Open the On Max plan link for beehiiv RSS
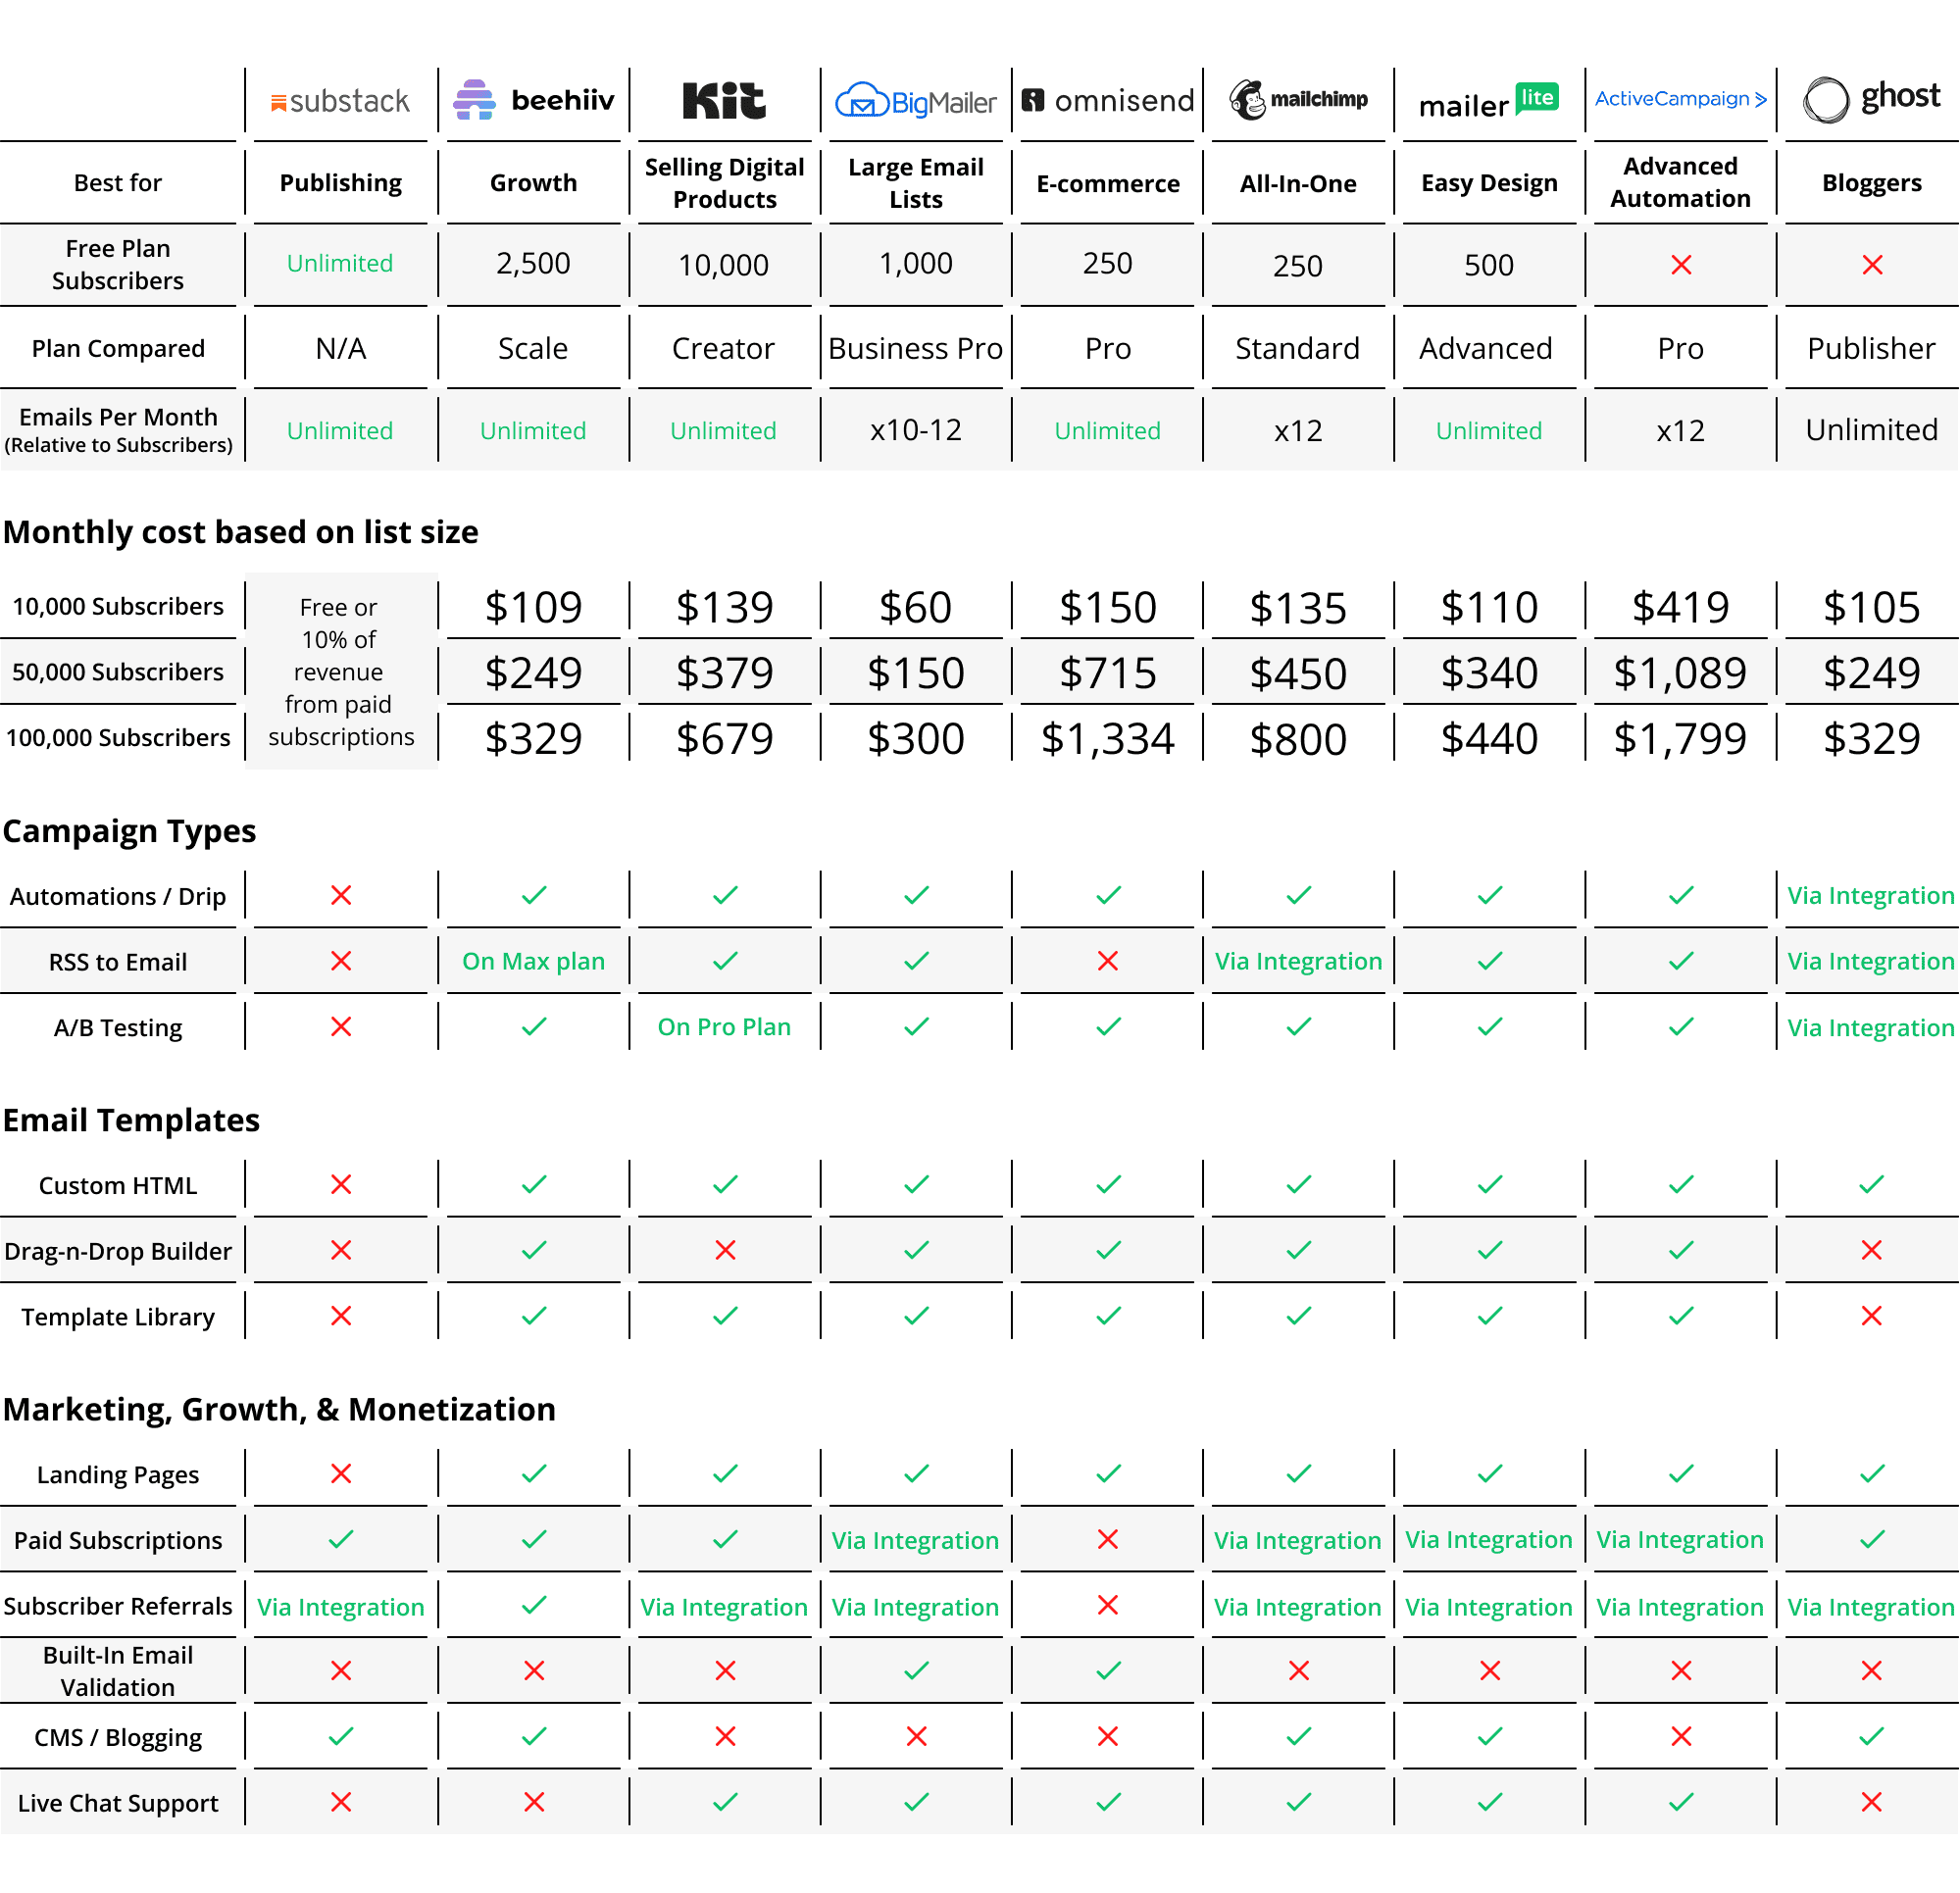The image size is (1960, 1893). click(x=533, y=961)
